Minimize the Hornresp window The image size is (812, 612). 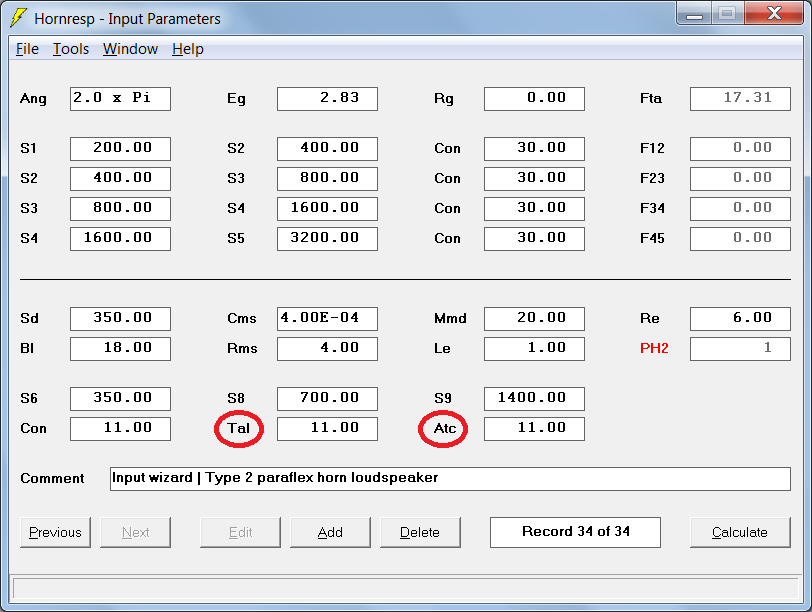694,14
